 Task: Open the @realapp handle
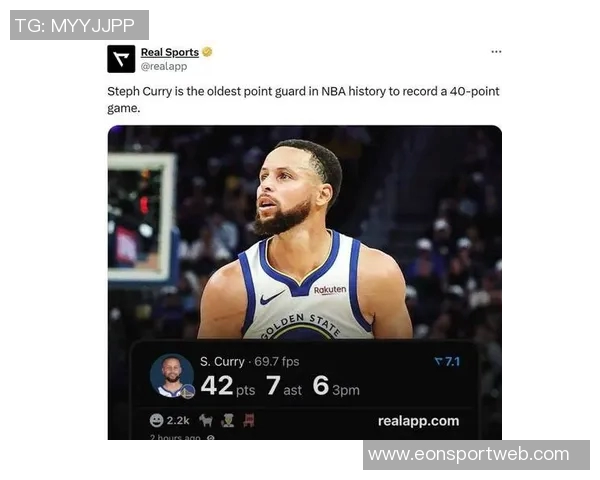tap(164, 66)
